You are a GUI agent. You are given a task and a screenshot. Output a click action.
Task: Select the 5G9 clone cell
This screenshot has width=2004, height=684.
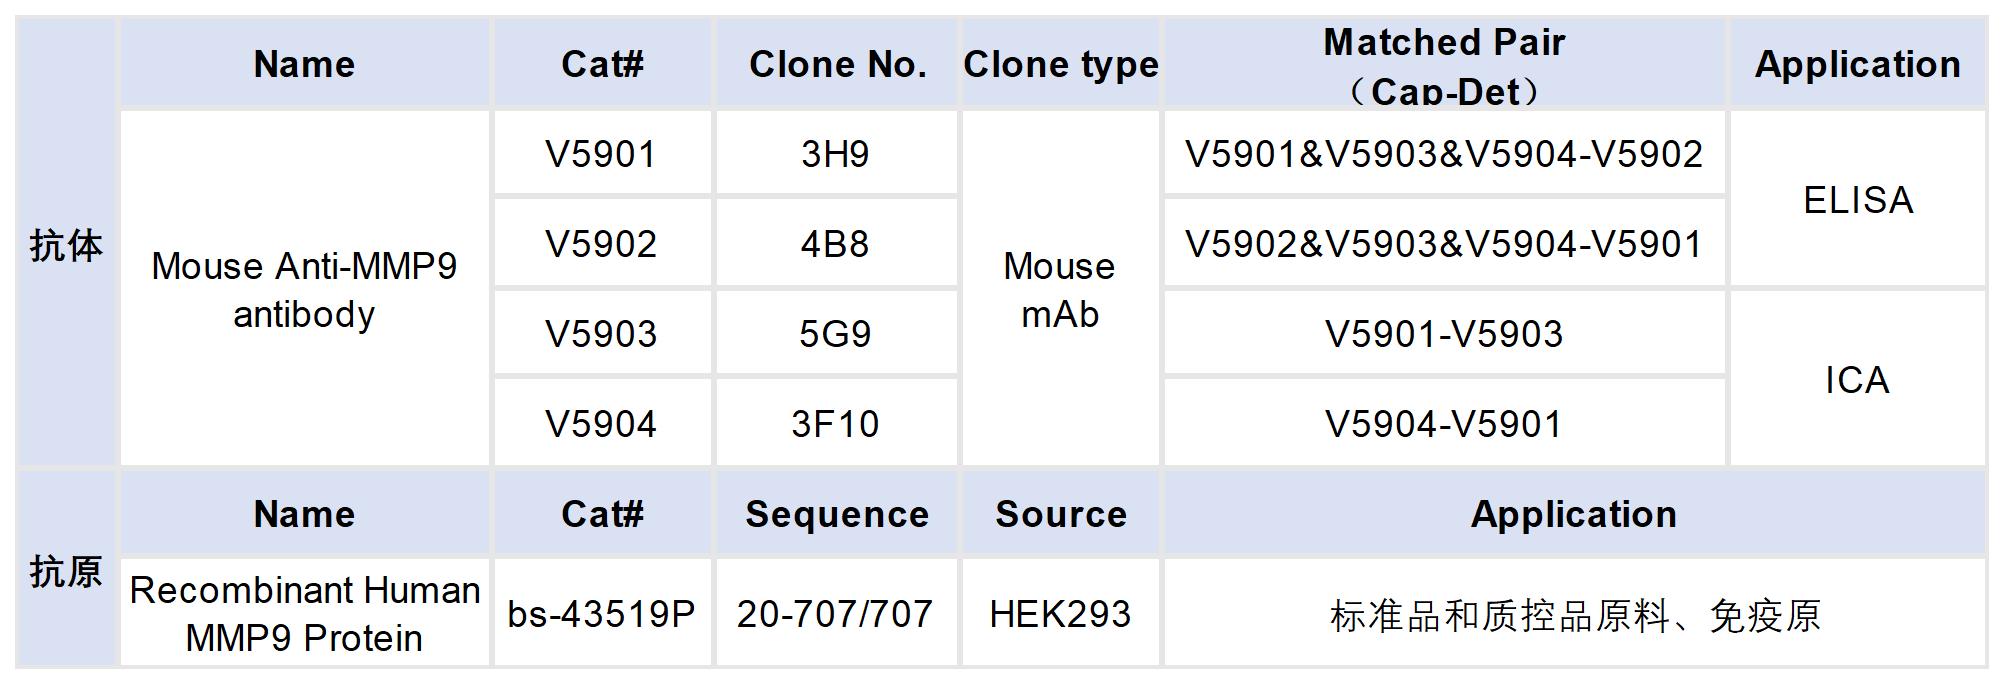835,334
